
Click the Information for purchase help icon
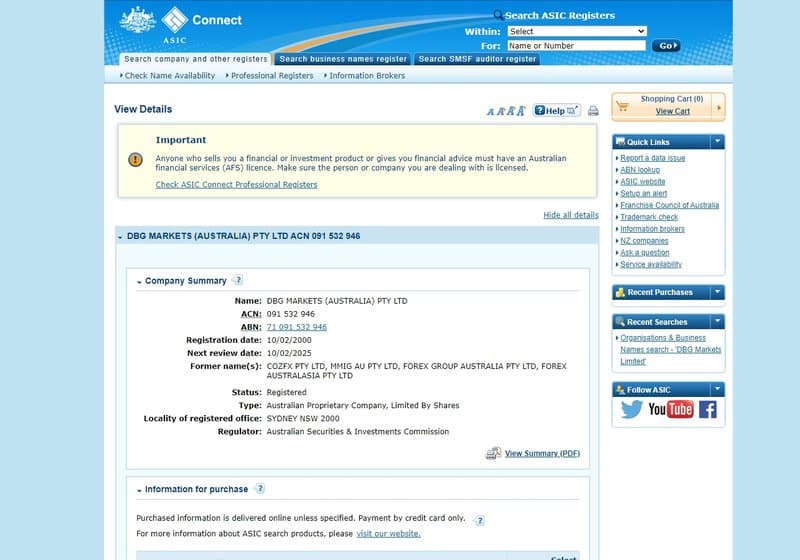(260, 489)
